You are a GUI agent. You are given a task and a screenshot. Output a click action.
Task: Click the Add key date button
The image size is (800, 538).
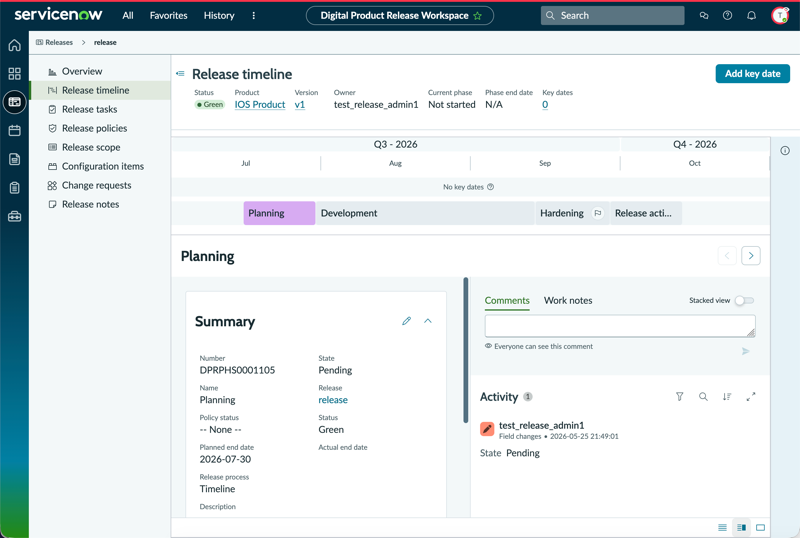coord(753,74)
